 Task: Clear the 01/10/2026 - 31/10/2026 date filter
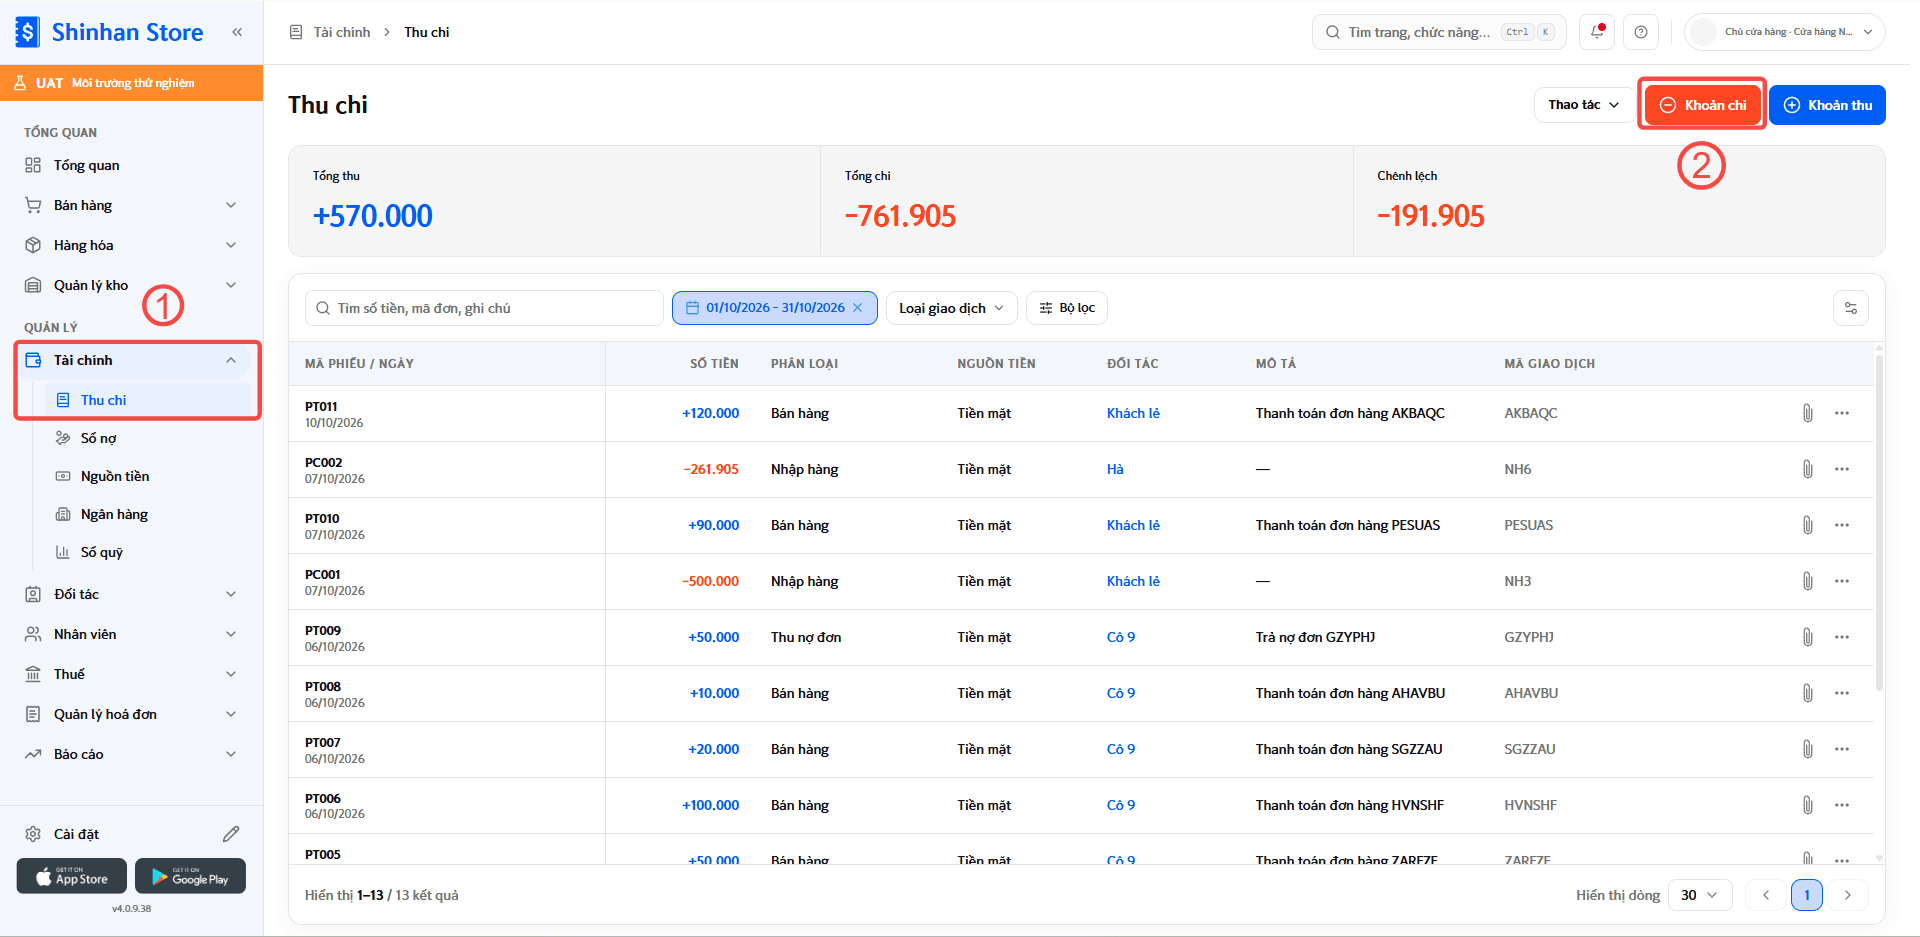(x=857, y=308)
